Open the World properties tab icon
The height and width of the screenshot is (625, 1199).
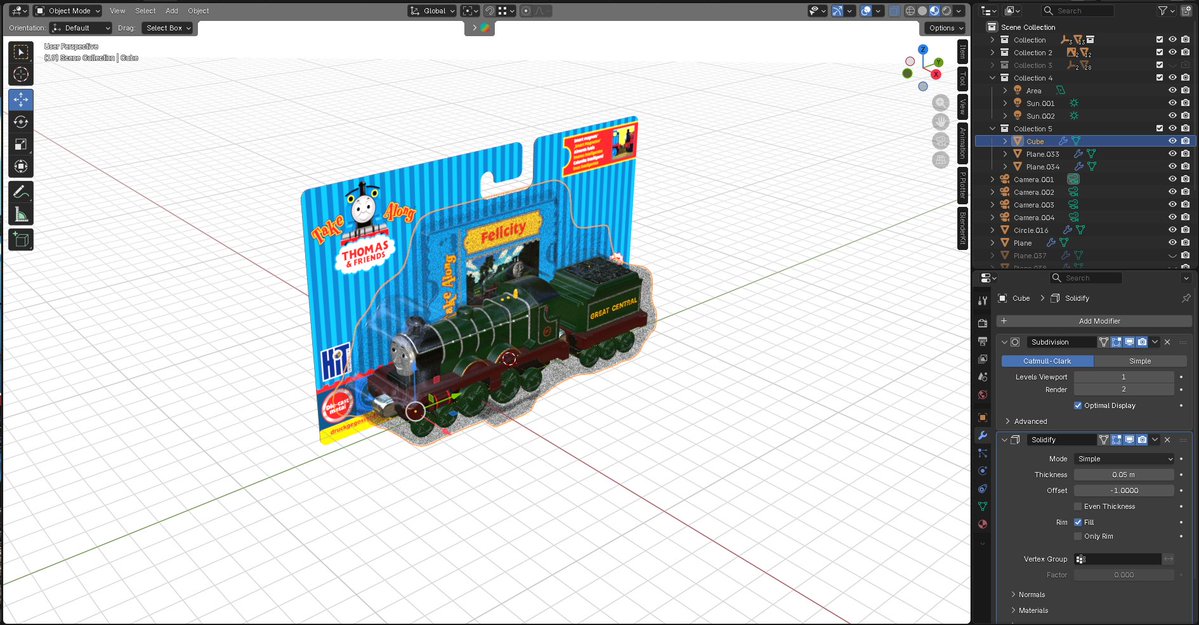[983, 395]
